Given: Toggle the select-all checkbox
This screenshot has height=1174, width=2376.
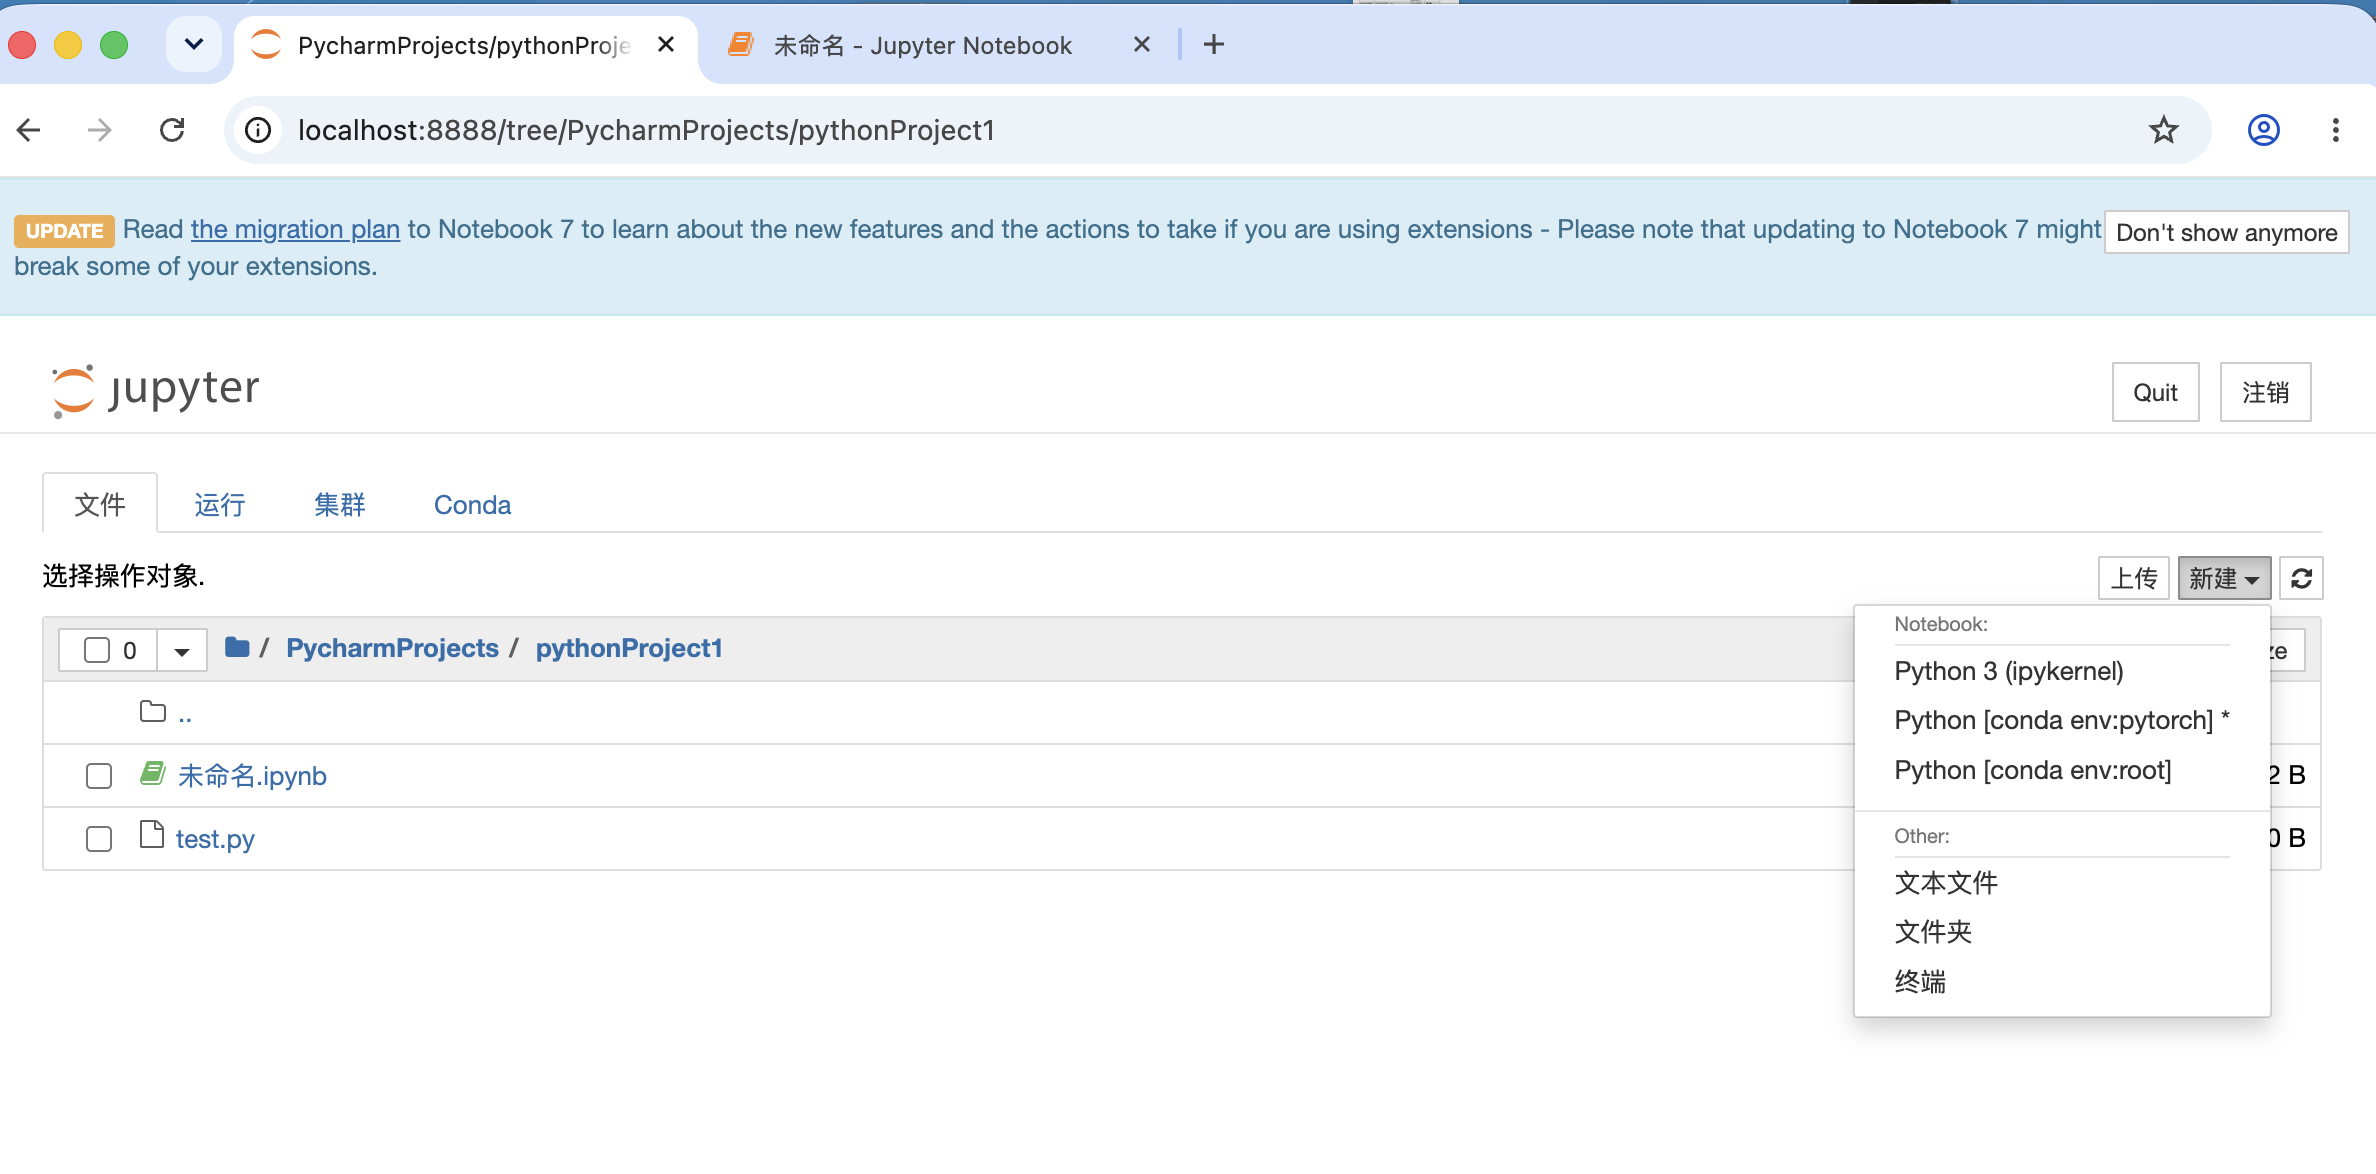Looking at the screenshot, I should coord(97,650).
